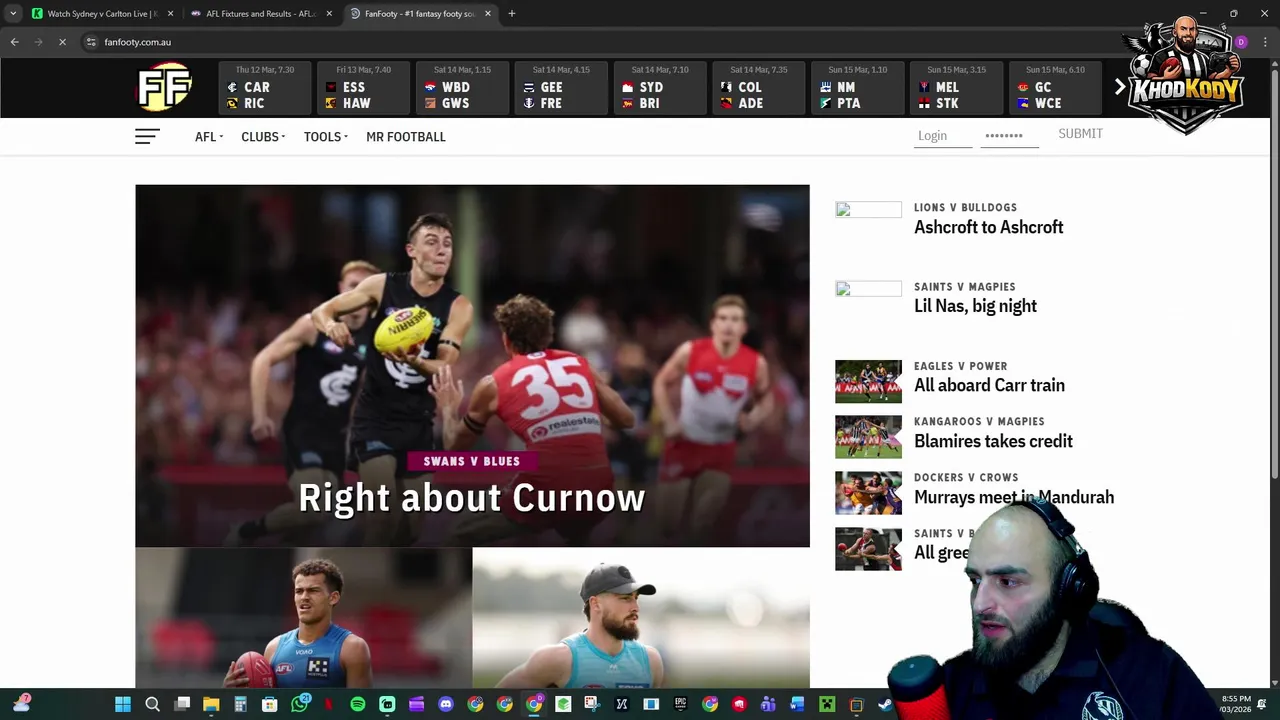Open Epic Games Launcher from the taskbar
This screenshot has height=720, width=1280.
tap(680, 705)
